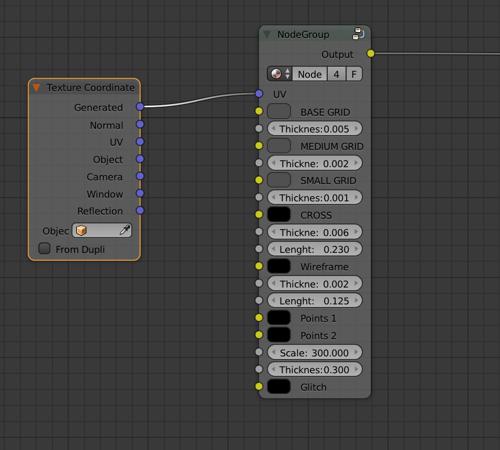Click the Camera output socket
The width and height of the screenshot is (500, 450).
point(140,176)
